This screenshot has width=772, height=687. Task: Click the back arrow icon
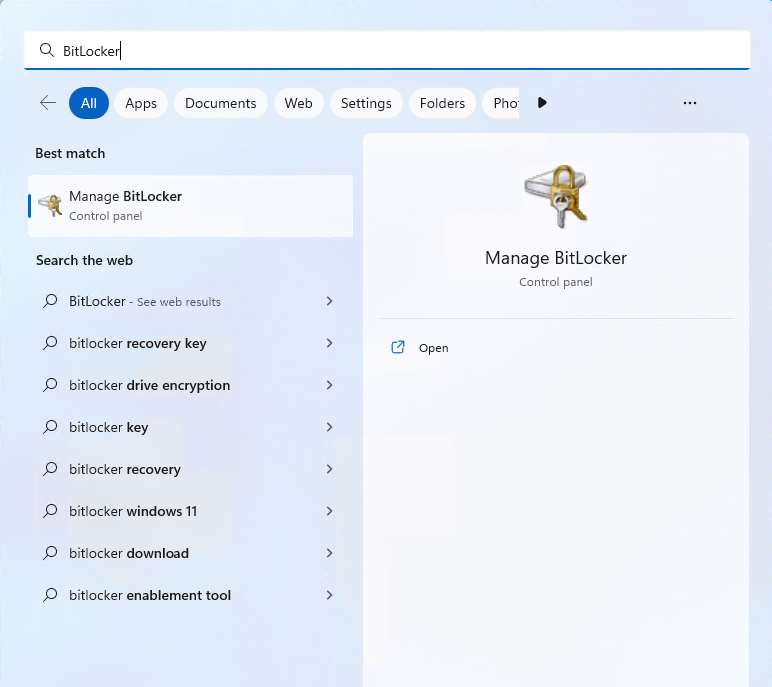click(x=47, y=103)
